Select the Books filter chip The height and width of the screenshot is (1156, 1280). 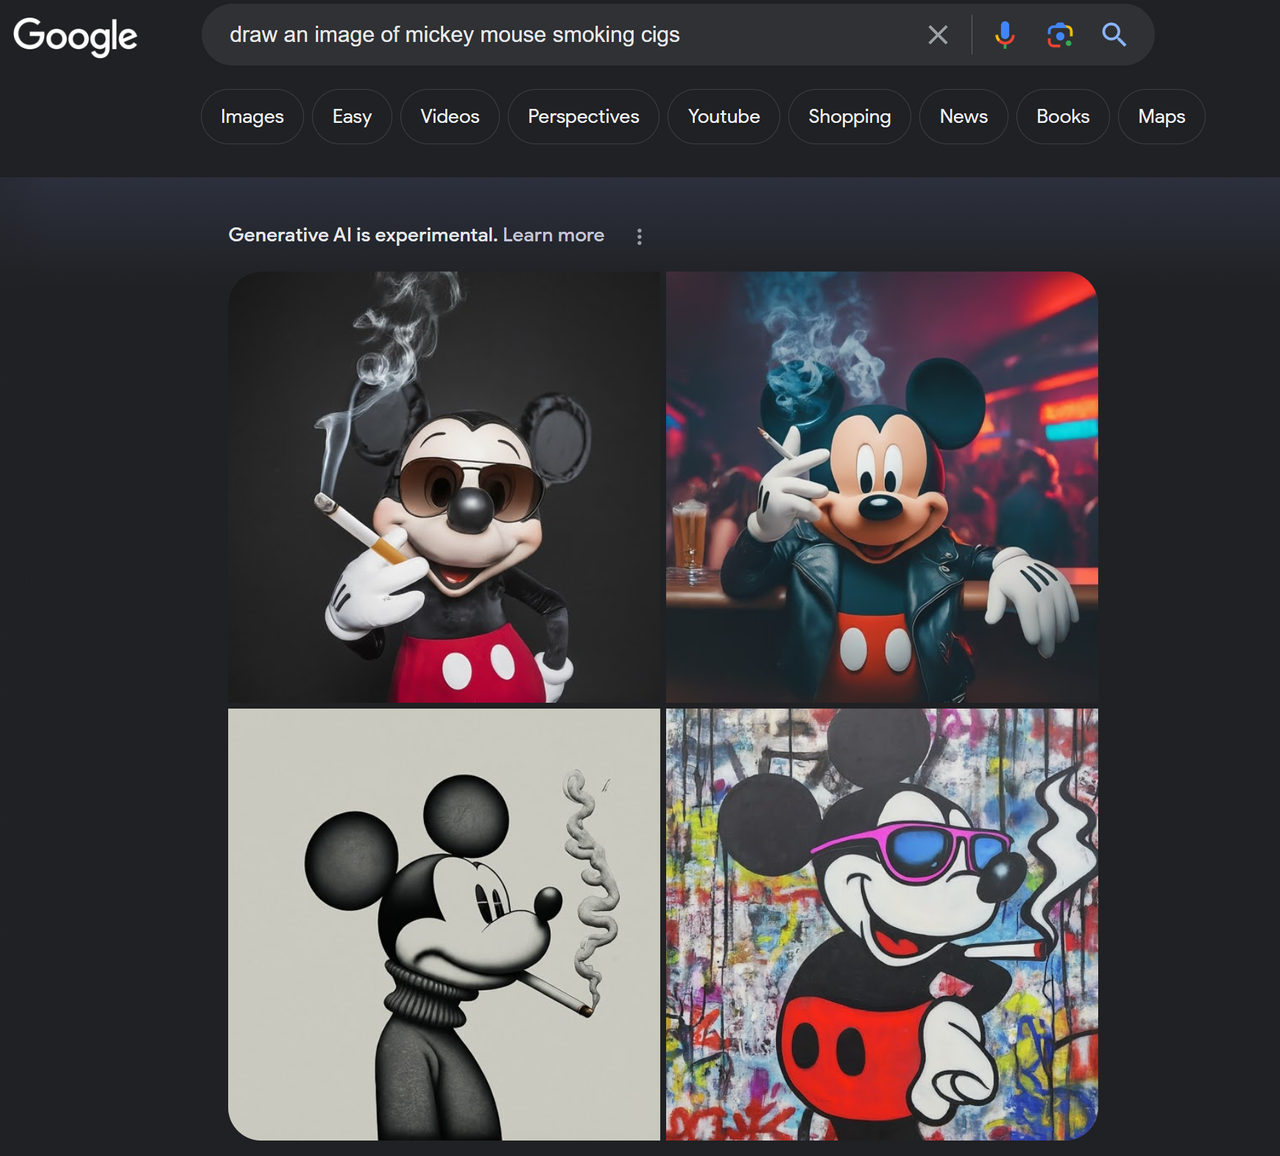pyautogui.click(x=1063, y=116)
